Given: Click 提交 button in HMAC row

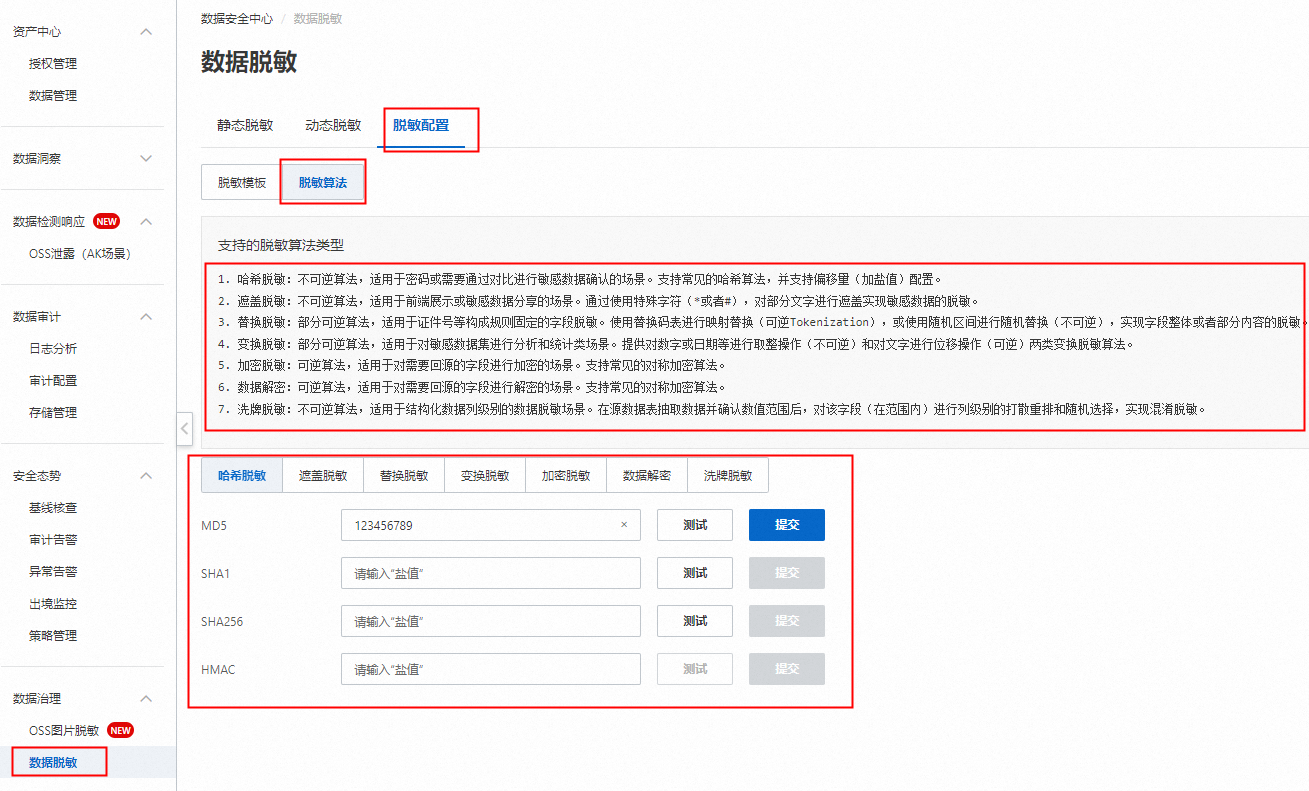Looking at the screenshot, I should [x=787, y=669].
